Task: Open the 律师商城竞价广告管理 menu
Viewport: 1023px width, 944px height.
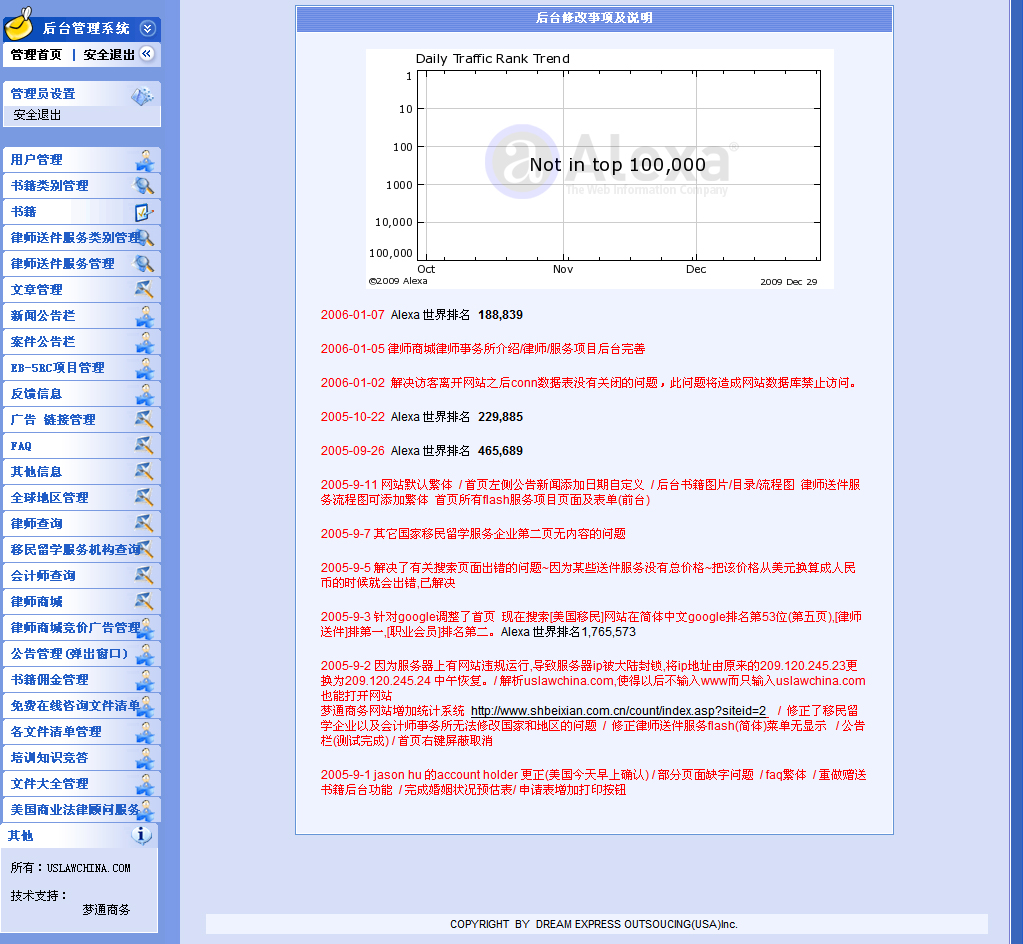Action: 82,628
